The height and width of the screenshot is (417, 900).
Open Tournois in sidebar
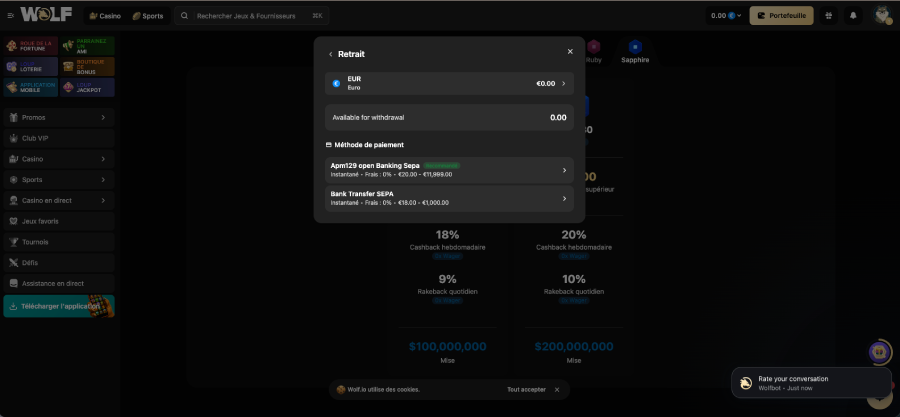point(59,242)
